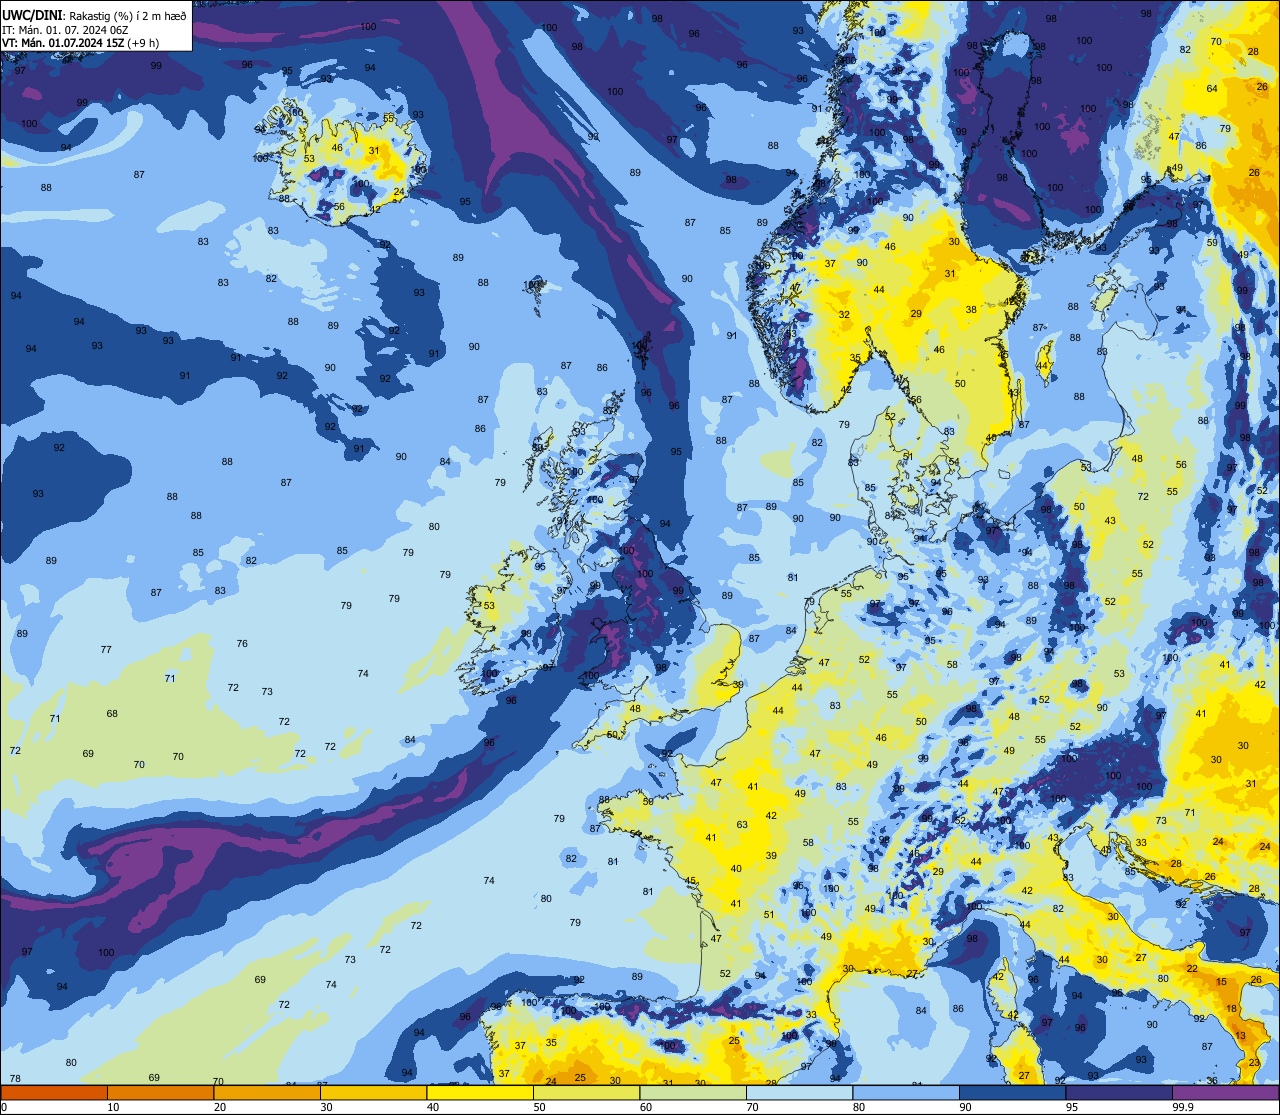
Task: Pick the 70–80 light blue legend swatch
Action: (x=800, y=1092)
